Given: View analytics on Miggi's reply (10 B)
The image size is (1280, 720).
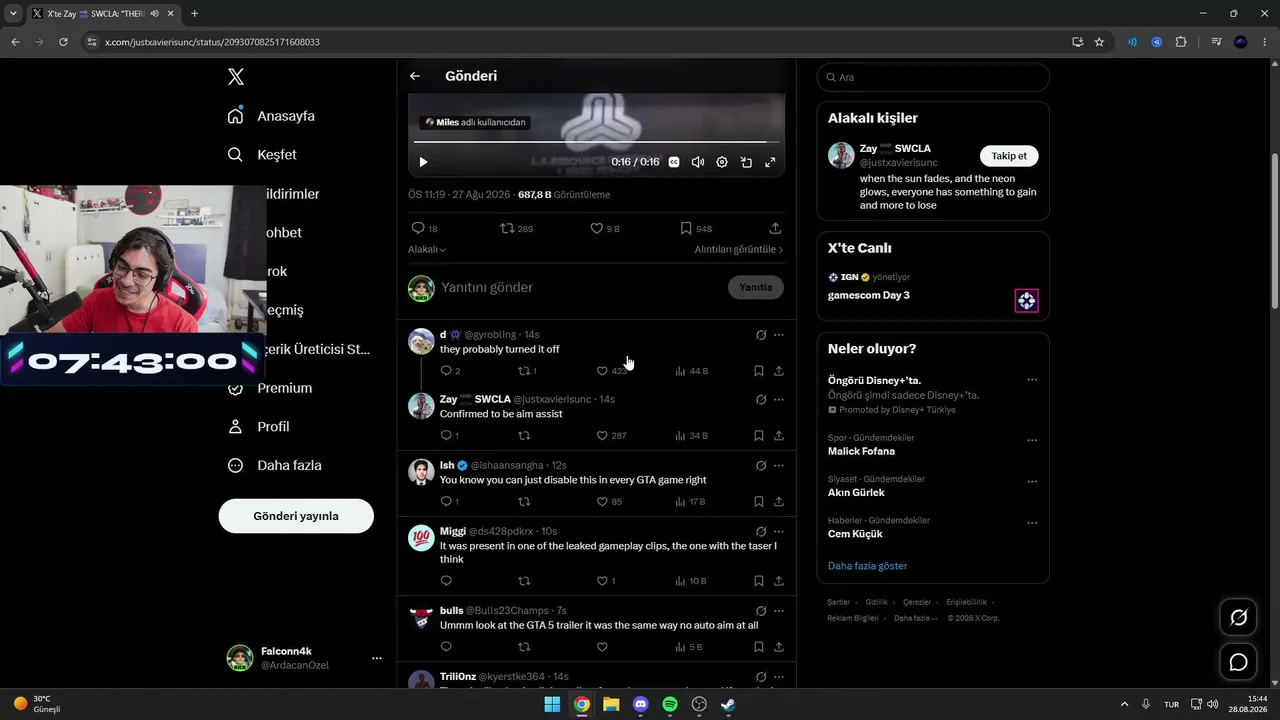Looking at the screenshot, I should [691, 581].
